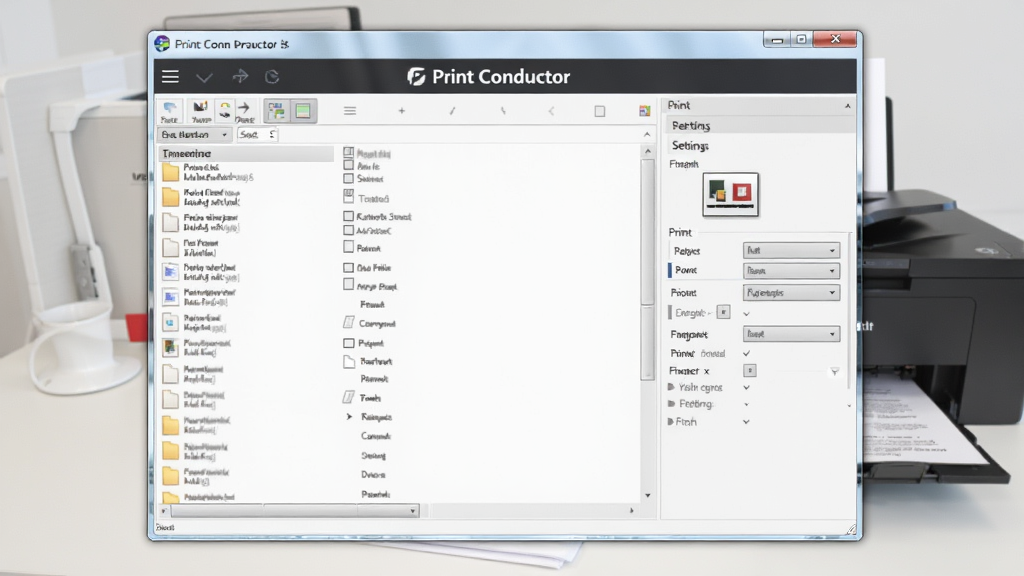Viewport: 1024px width, 576px height.
Task: Select the "Divons" list entry
Action: tap(373, 475)
